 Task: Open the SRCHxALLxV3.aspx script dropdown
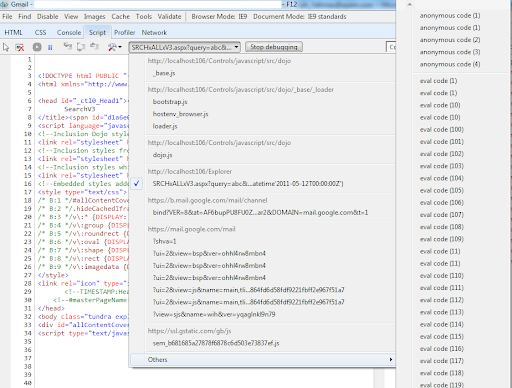click(x=184, y=47)
